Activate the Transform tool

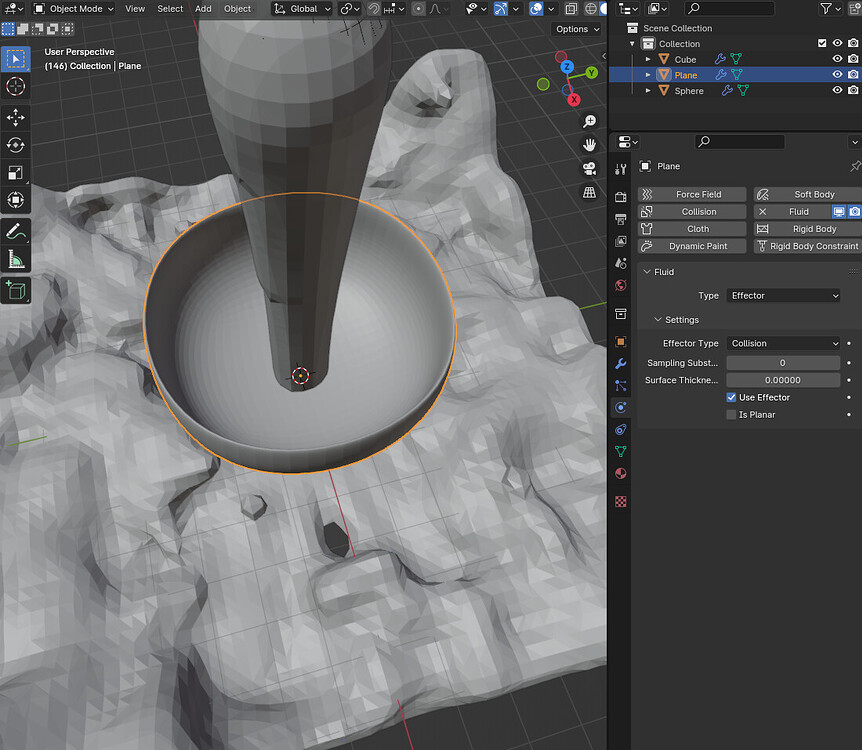pyautogui.click(x=15, y=200)
